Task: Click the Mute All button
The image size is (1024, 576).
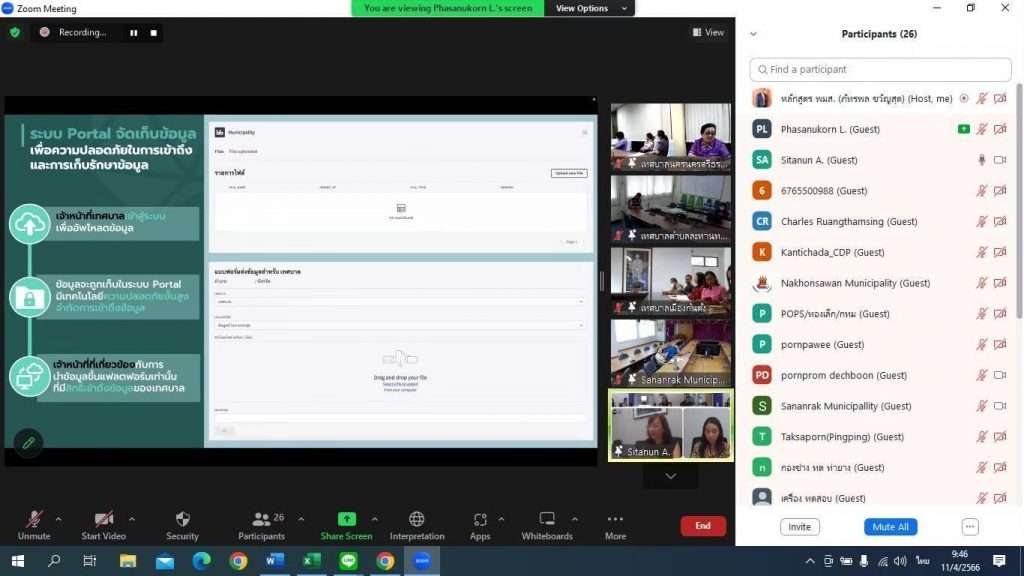Action: click(890, 527)
